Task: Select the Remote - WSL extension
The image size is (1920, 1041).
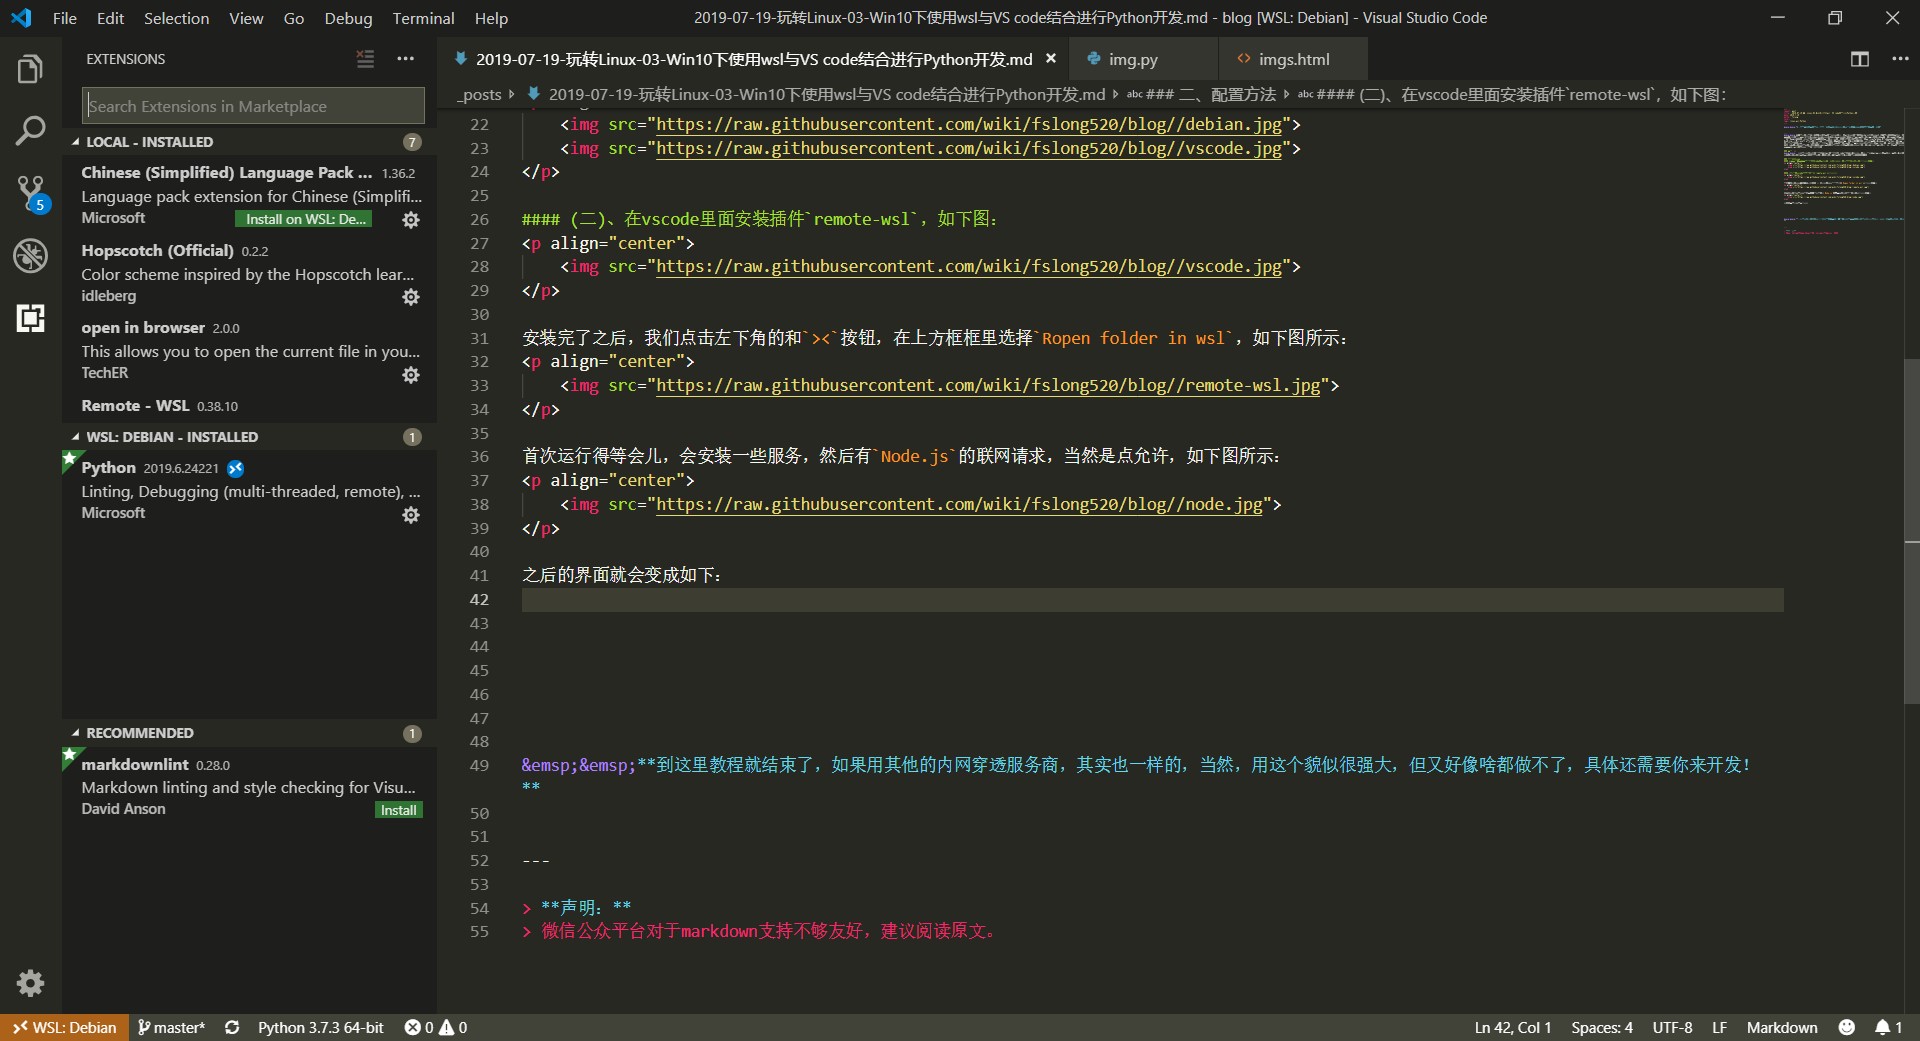Action: pyautogui.click(x=249, y=405)
